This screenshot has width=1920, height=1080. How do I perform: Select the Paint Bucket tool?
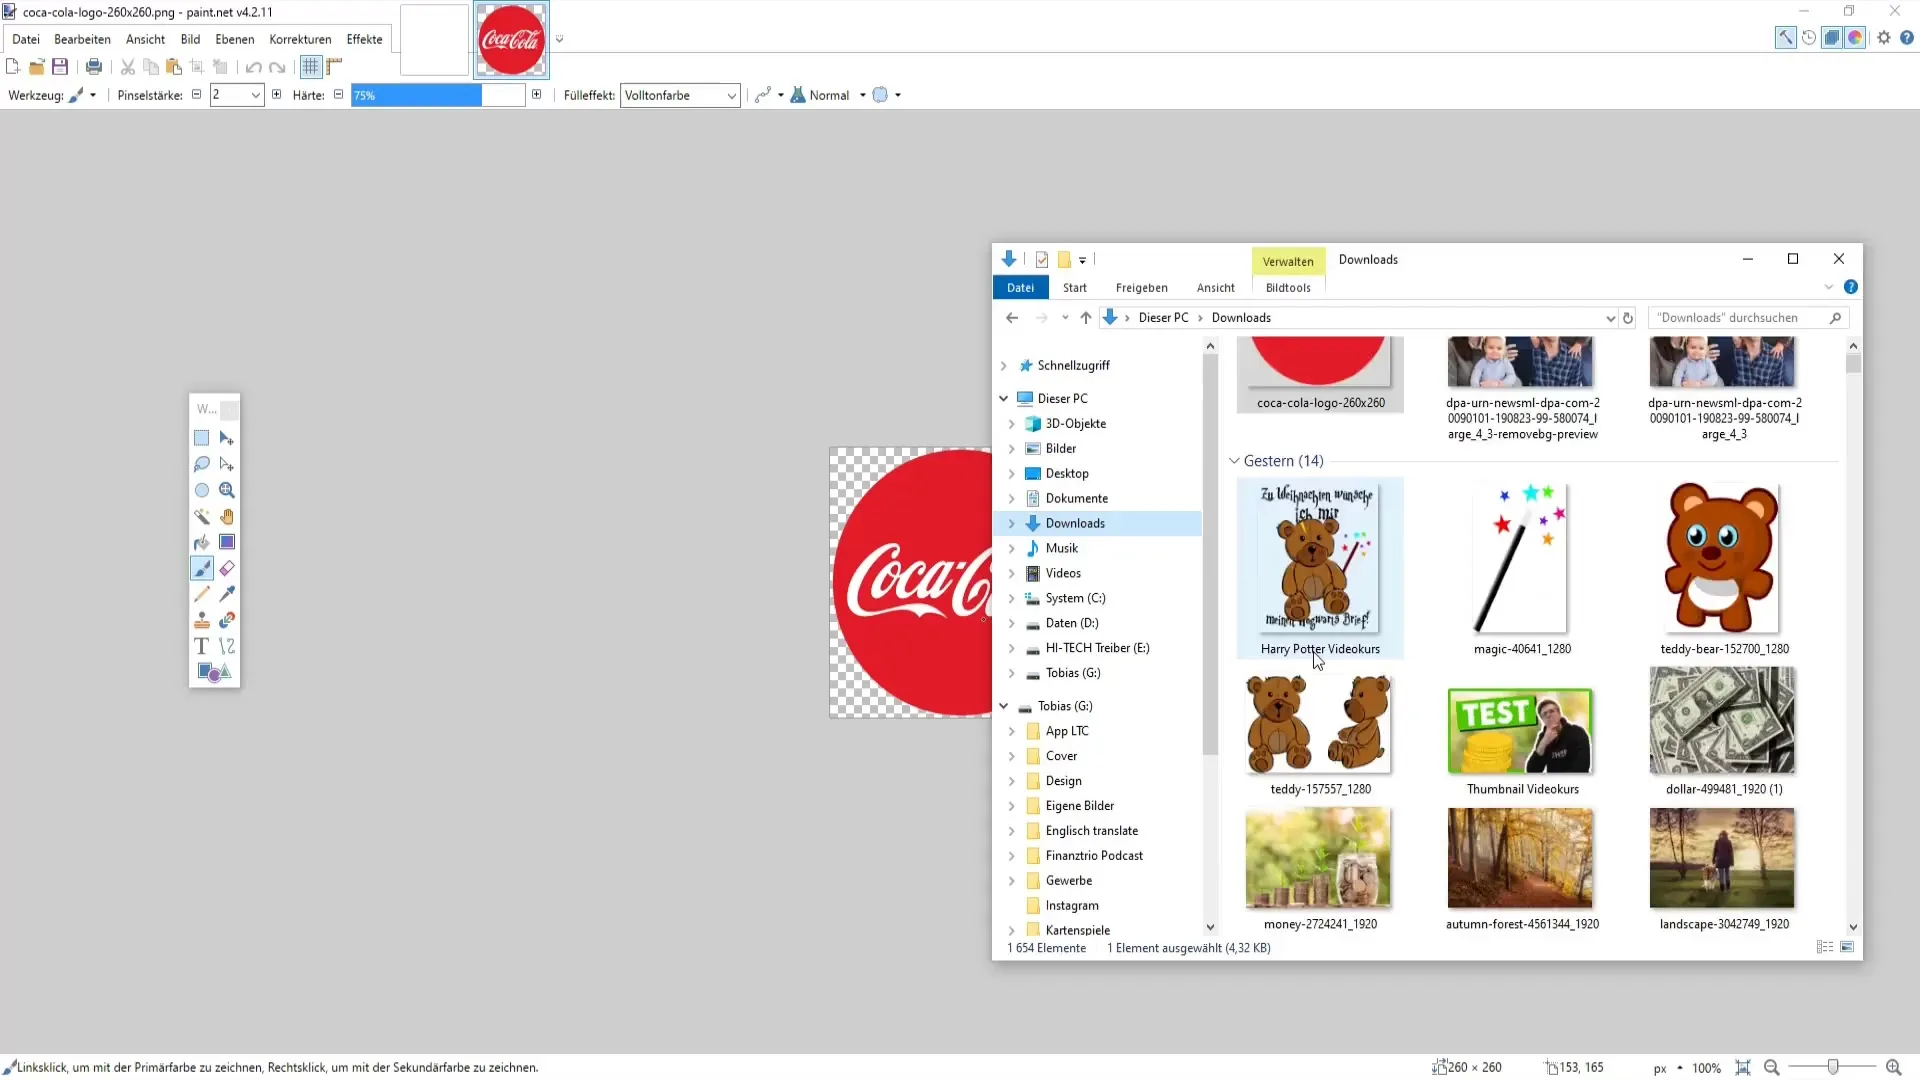[201, 542]
